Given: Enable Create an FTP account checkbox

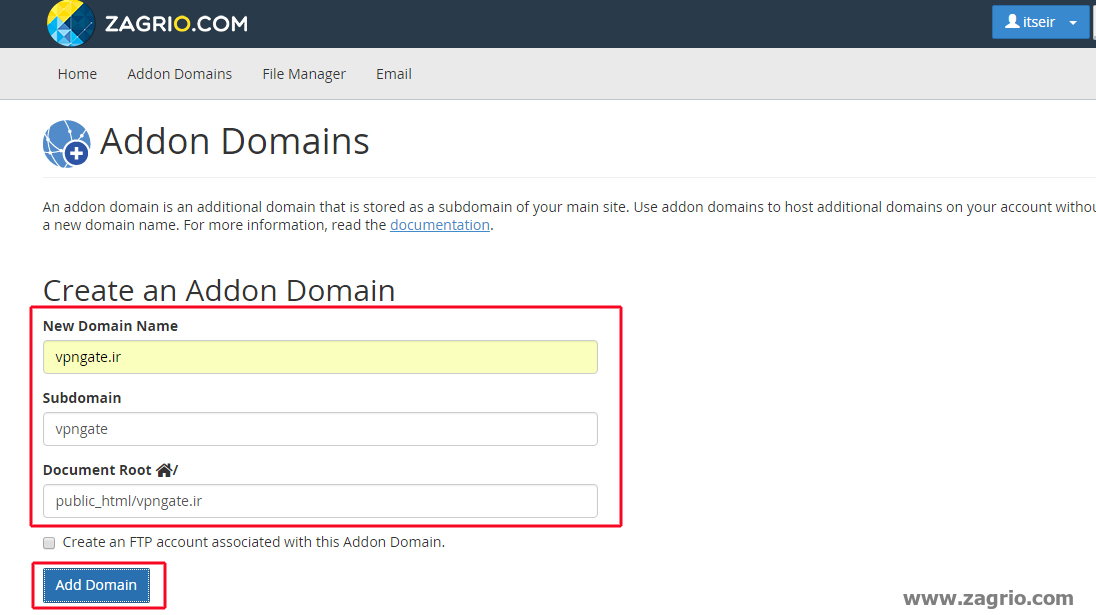Looking at the screenshot, I should (x=49, y=543).
